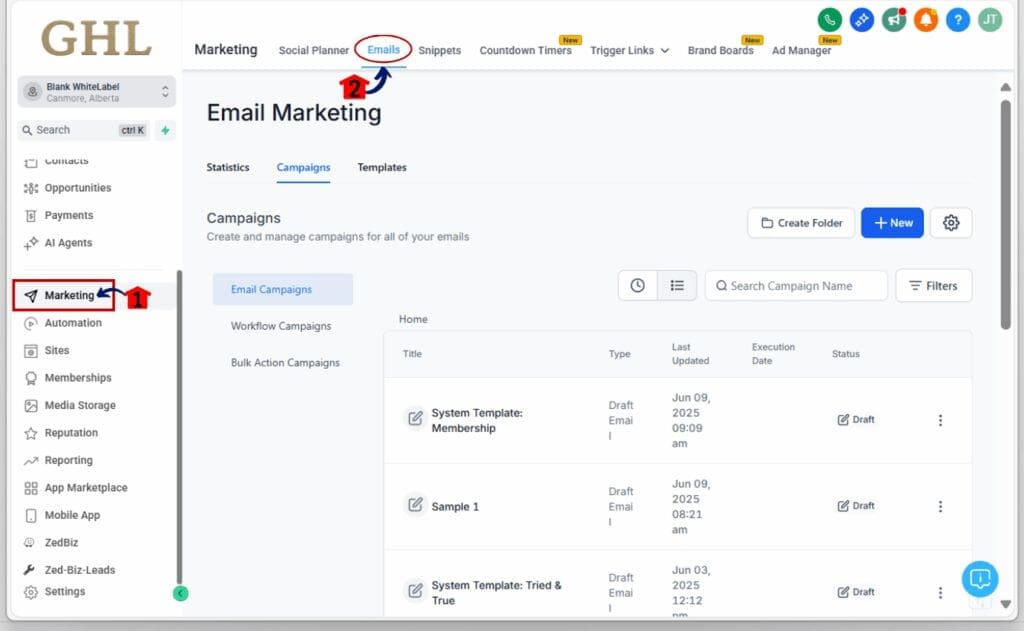
Task: Open the Blank WhiteLabel account switcher
Action: [96, 91]
